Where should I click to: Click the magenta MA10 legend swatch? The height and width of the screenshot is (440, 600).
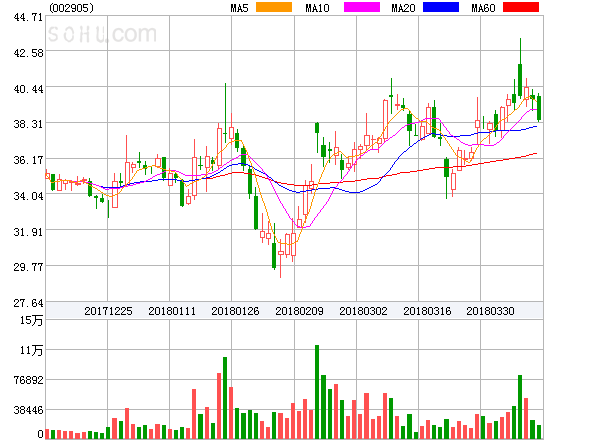pyautogui.click(x=362, y=7)
